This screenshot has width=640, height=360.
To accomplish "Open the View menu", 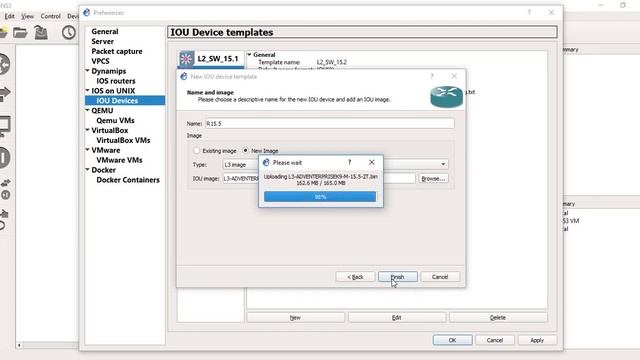I will 27,16.
